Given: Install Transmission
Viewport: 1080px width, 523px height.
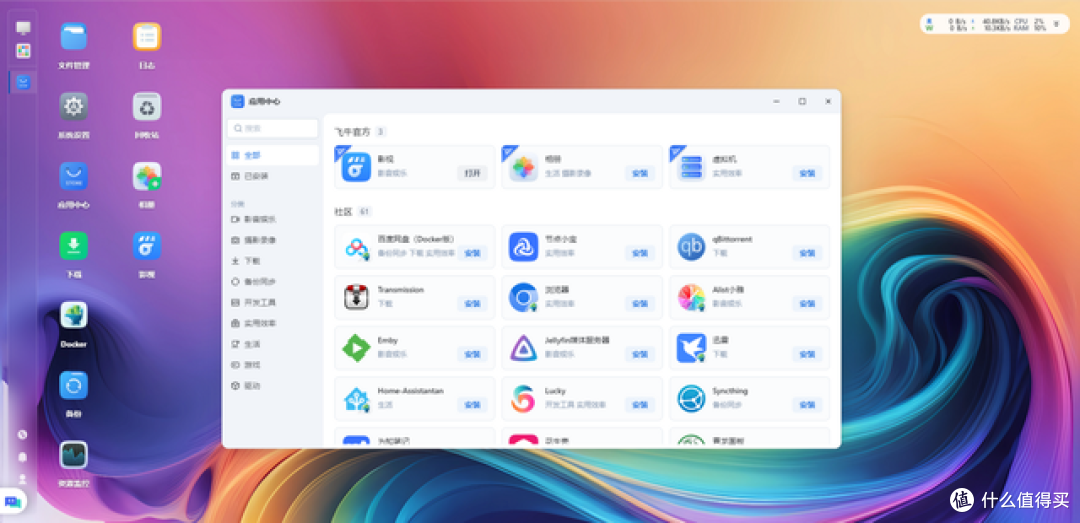Looking at the screenshot, I should pos(472,304).
